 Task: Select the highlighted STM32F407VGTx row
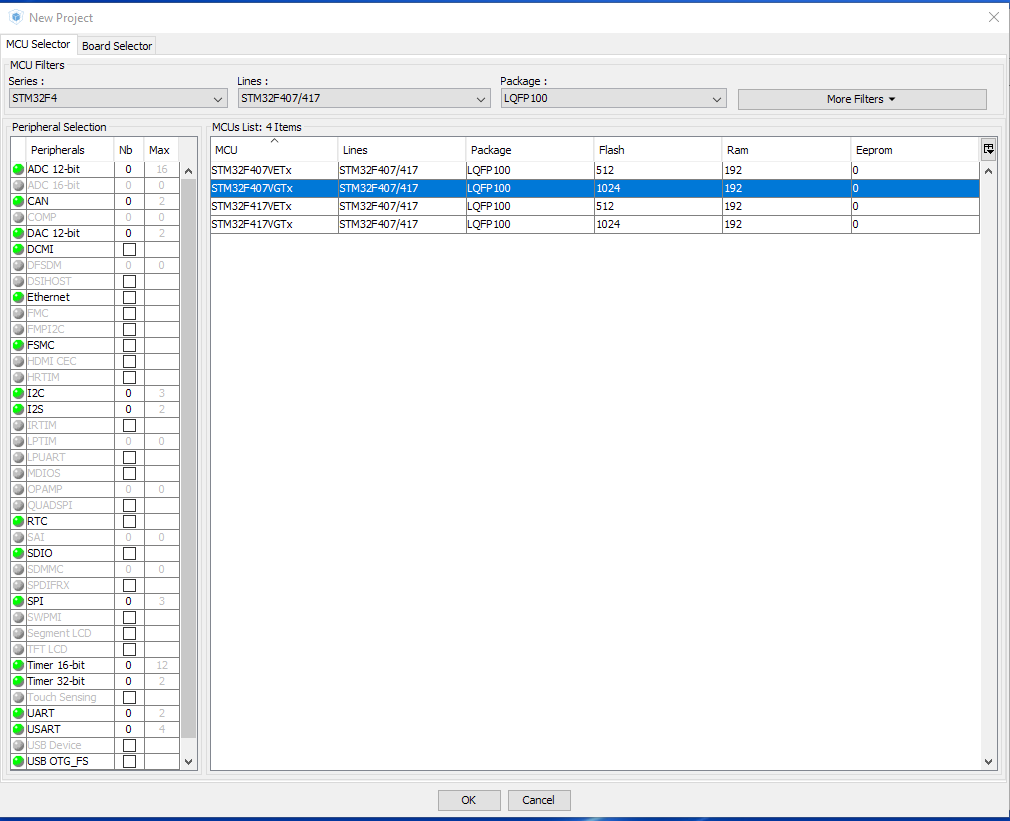pyautogui.click(x=595, y=188)
